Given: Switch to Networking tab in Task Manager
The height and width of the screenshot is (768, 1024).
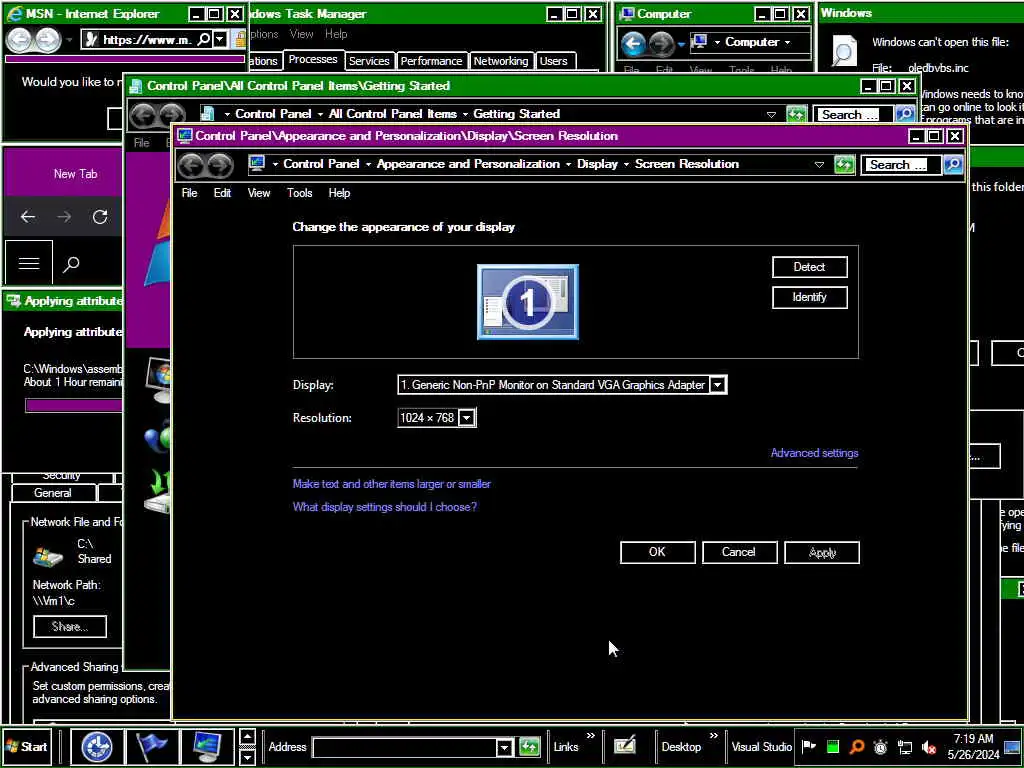Looking at the screenshot, I should tap(501, 61).
